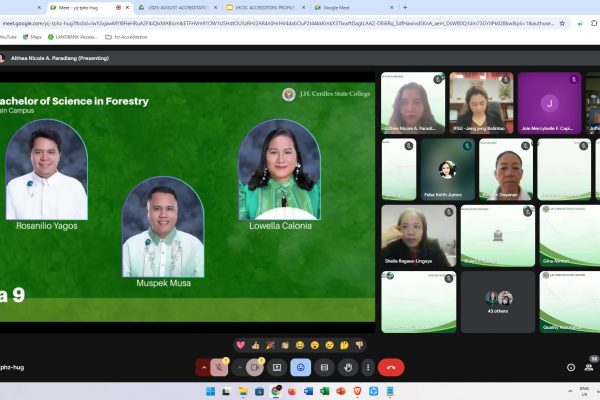600x400 pixels.
Task: Select Joie Mercybelle participant tile with J avatar
Action: coord(549,103)
